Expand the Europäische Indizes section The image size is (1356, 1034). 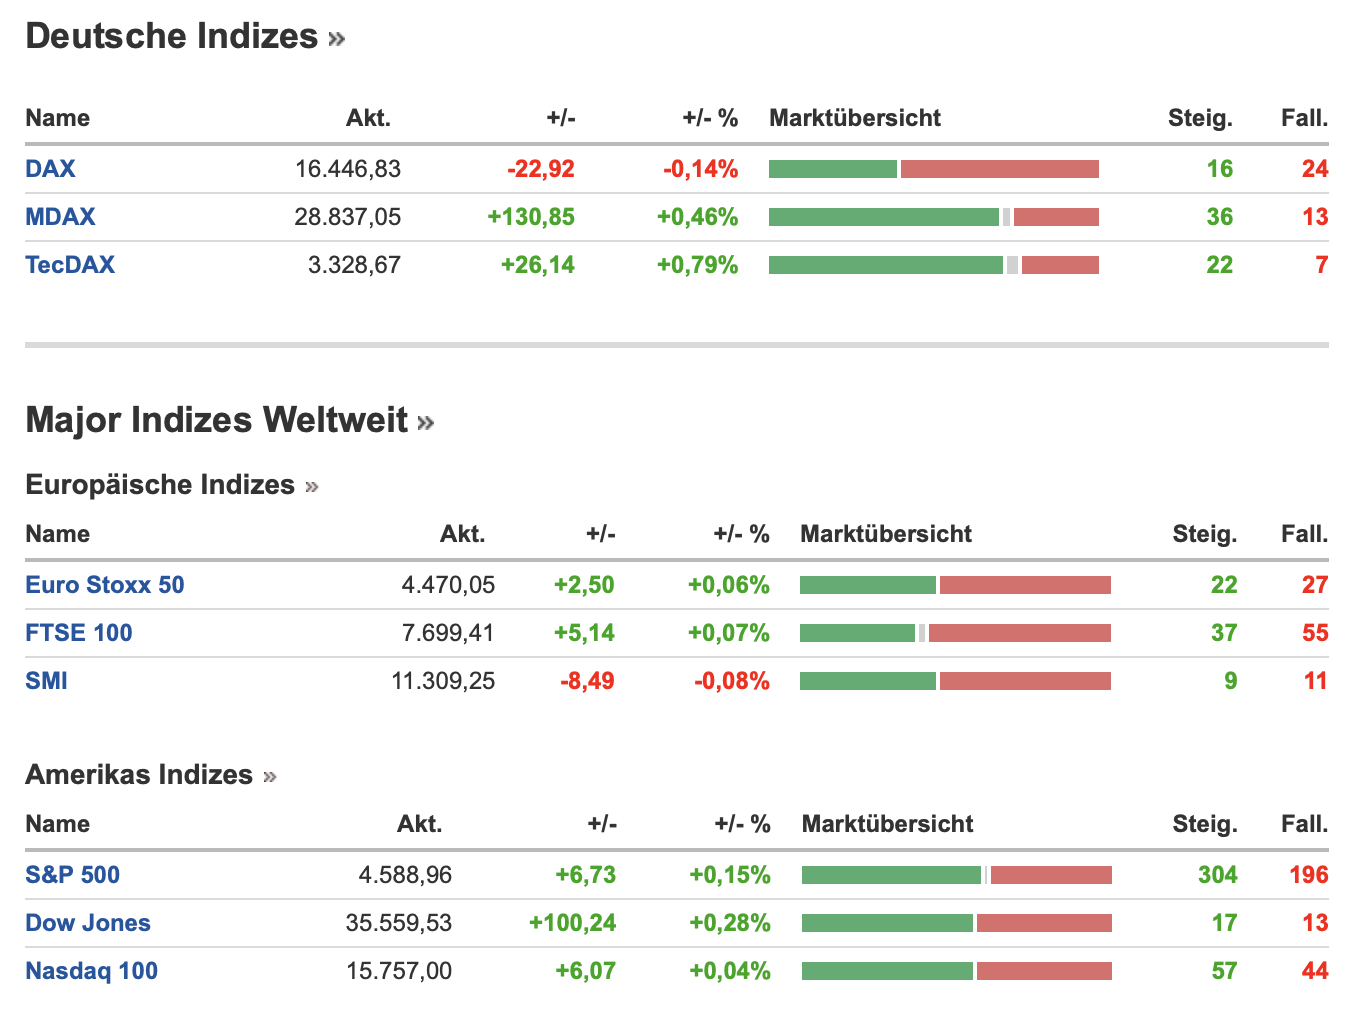tap(171, 485)
